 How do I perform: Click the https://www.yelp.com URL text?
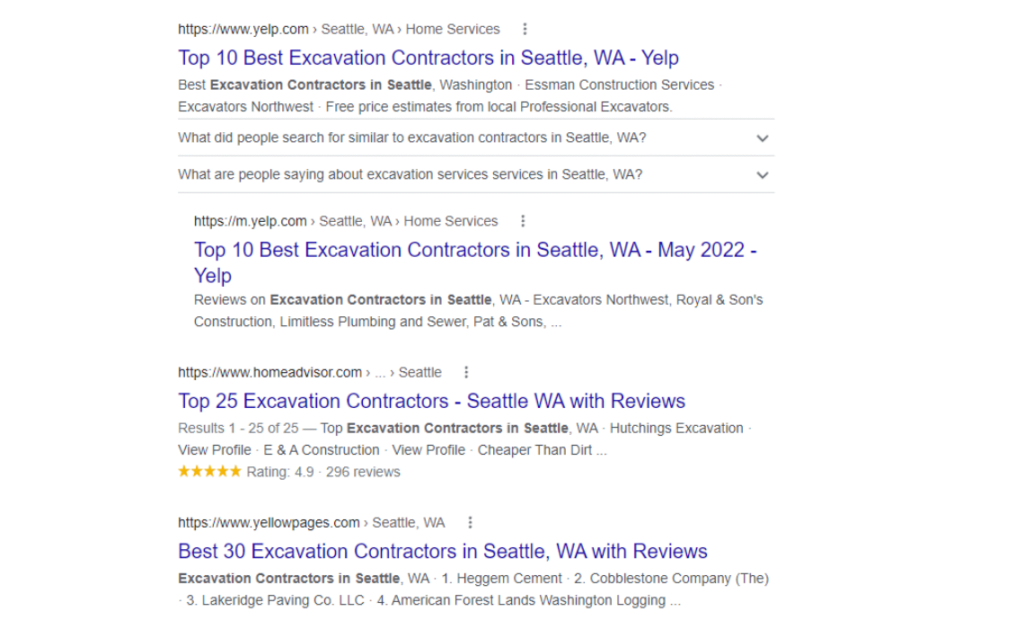(243, 29)
